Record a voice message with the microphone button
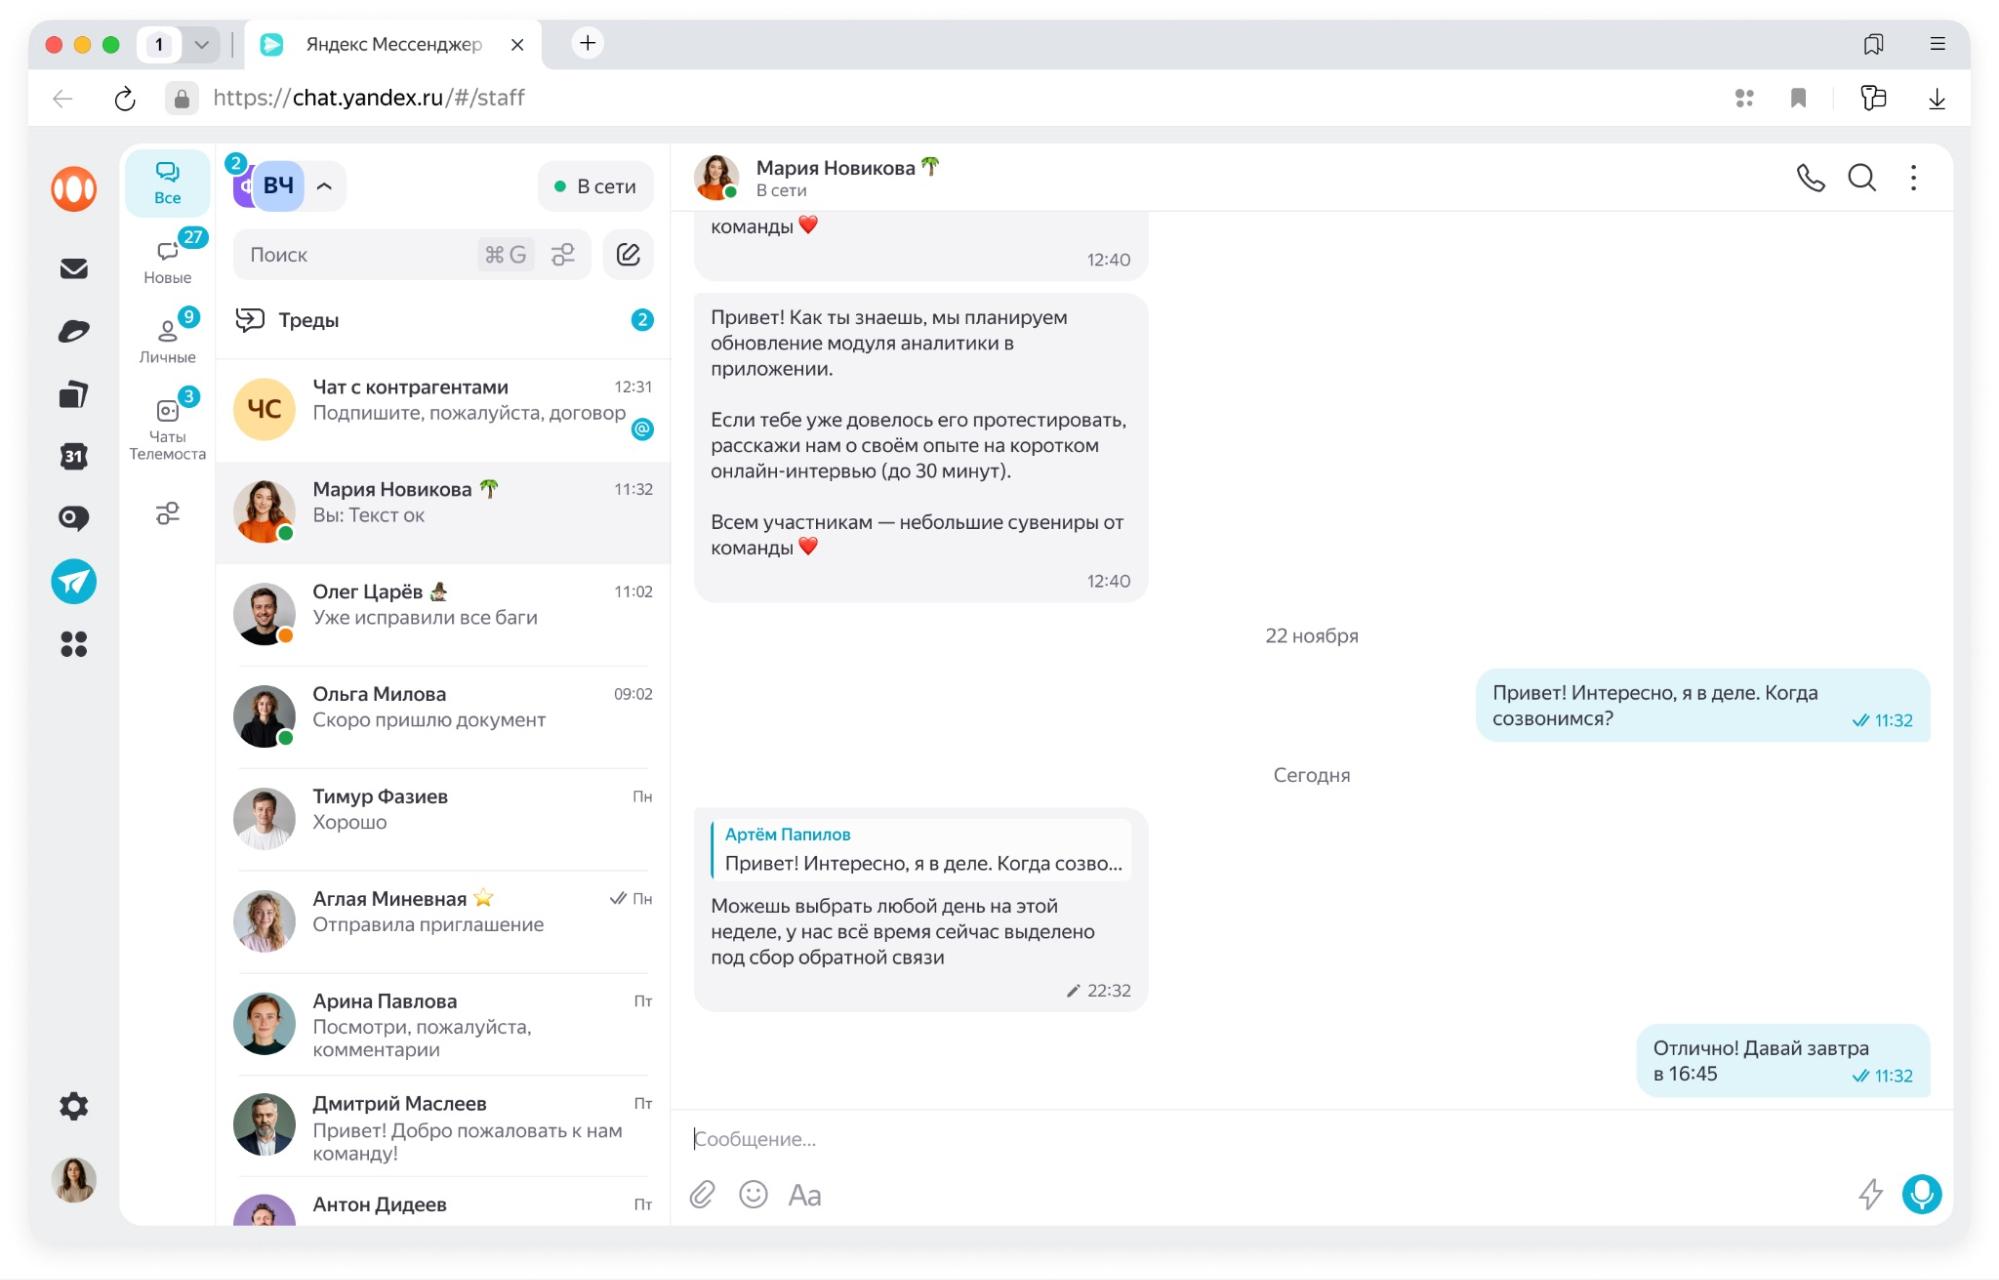The image size is (1999, 1280). coord(1921,1193)
